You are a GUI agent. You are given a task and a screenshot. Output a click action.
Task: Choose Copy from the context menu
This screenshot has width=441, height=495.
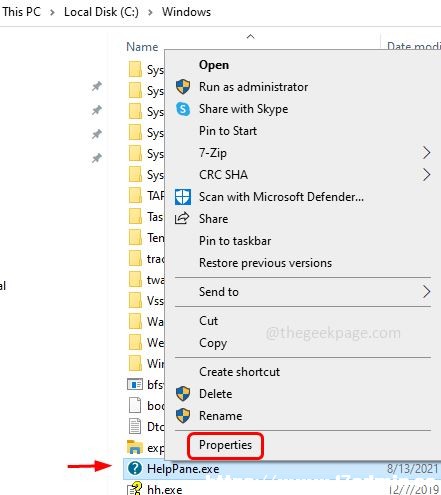(x=213, y=343)
